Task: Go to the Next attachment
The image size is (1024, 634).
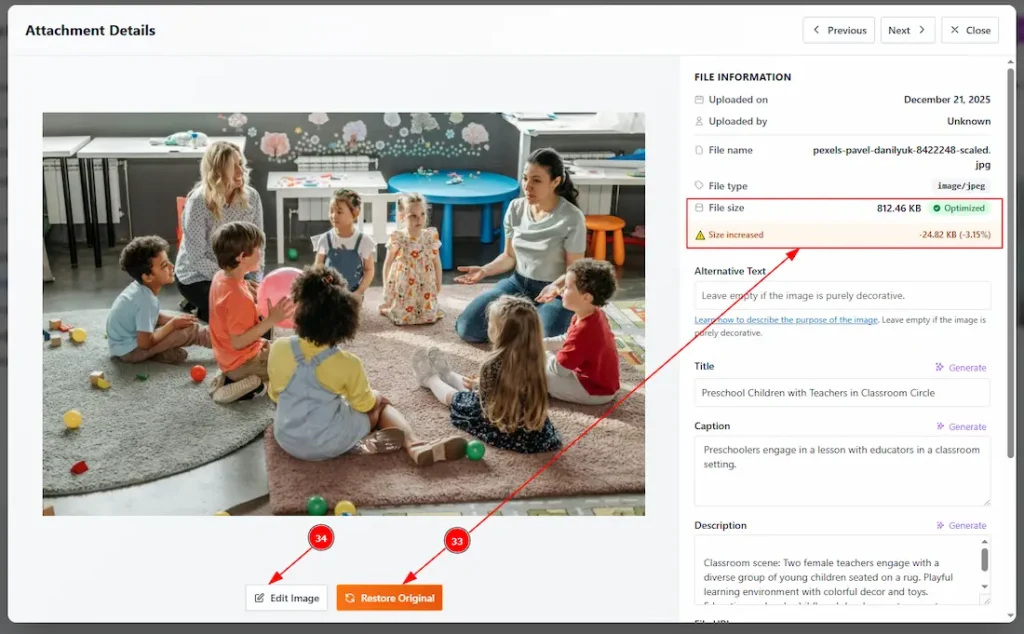Action: click(908, 30)
